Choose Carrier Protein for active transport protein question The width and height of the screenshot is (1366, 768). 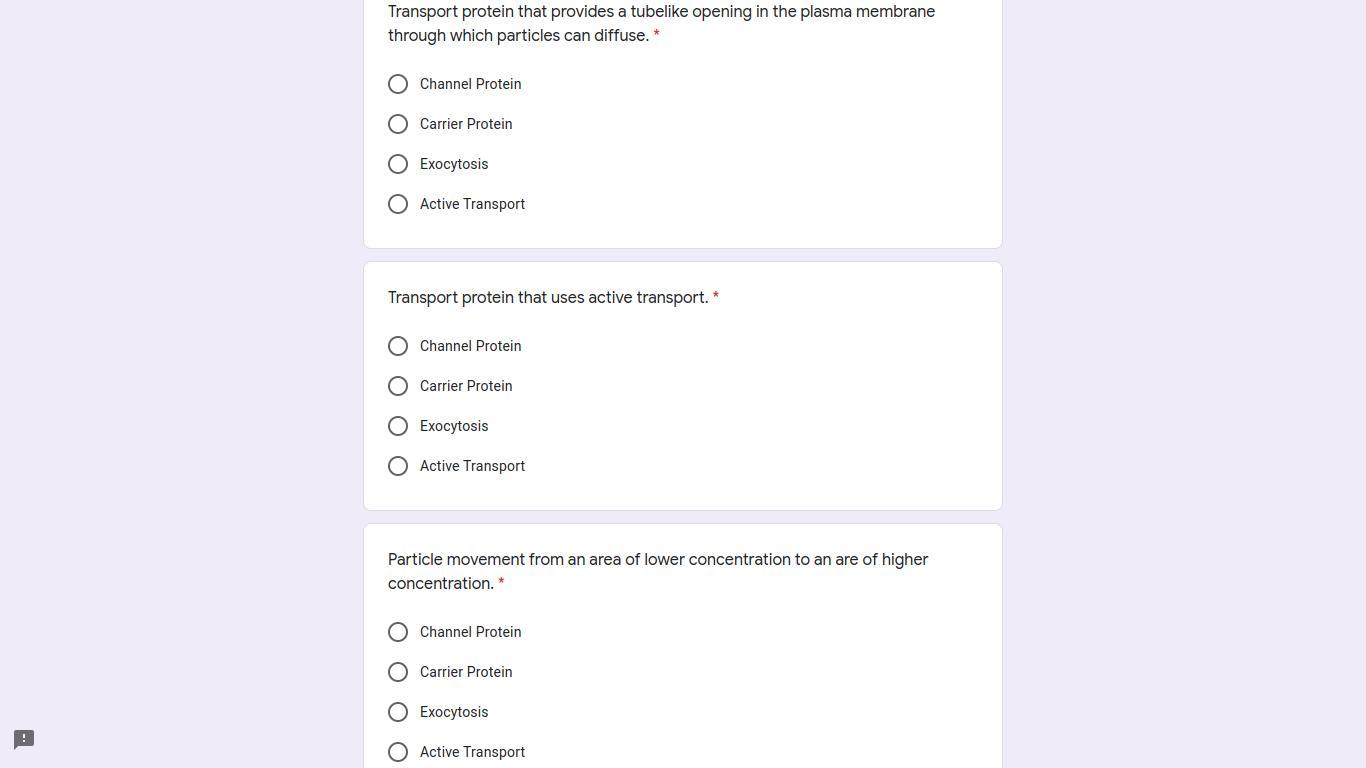coord(398,386)
